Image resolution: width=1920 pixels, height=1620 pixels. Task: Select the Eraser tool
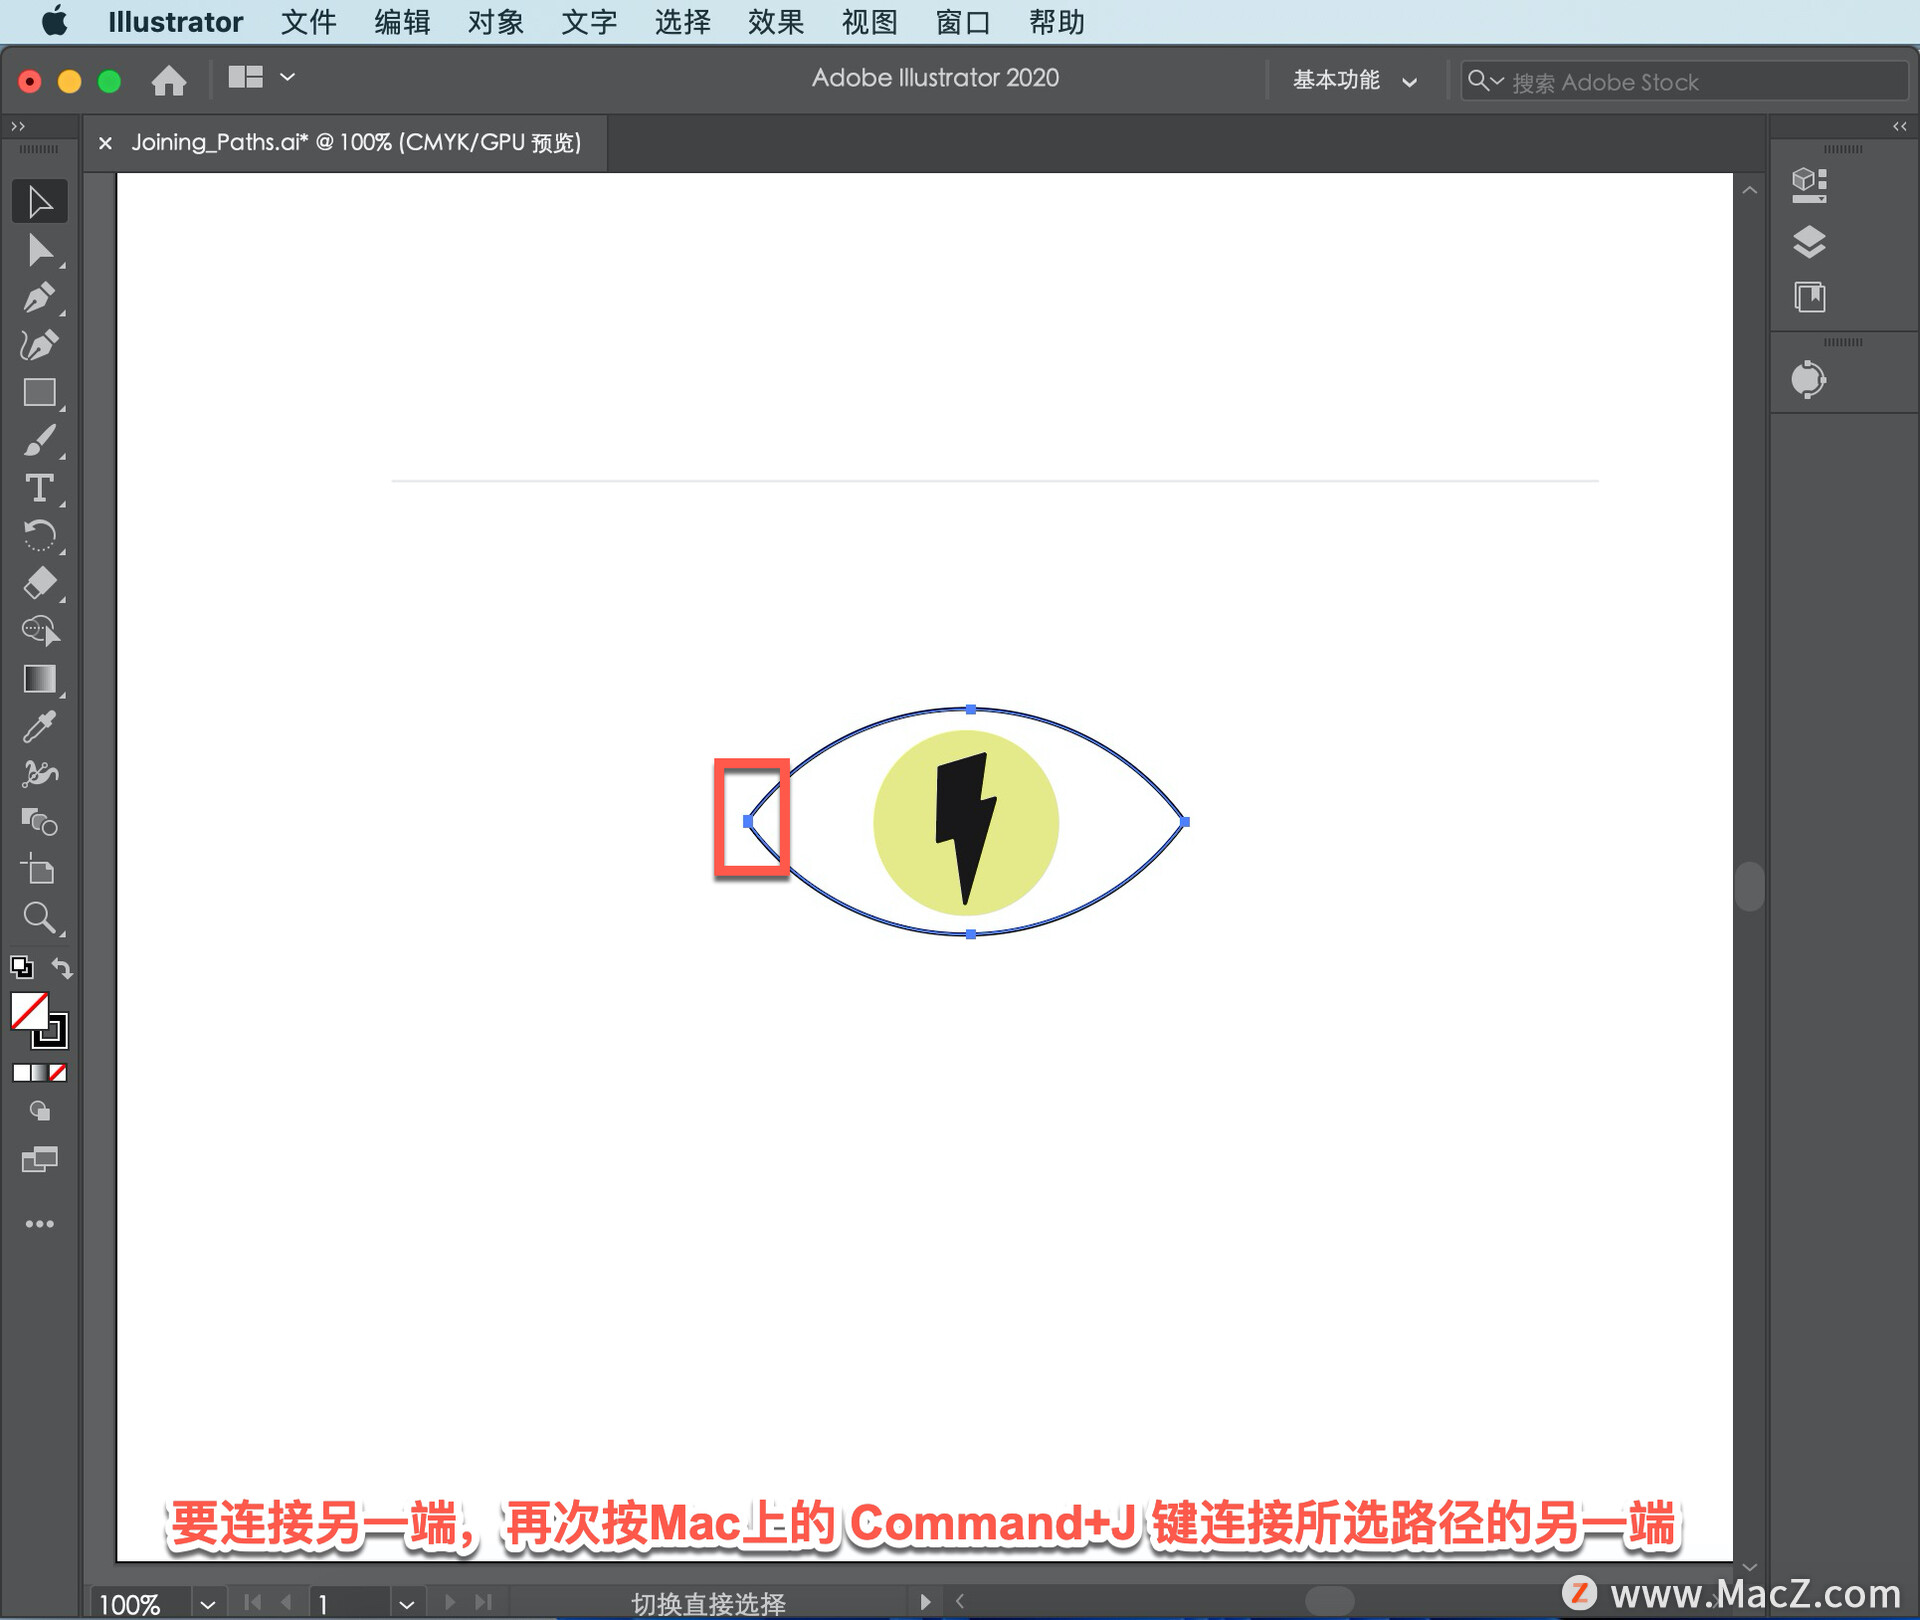40,583
